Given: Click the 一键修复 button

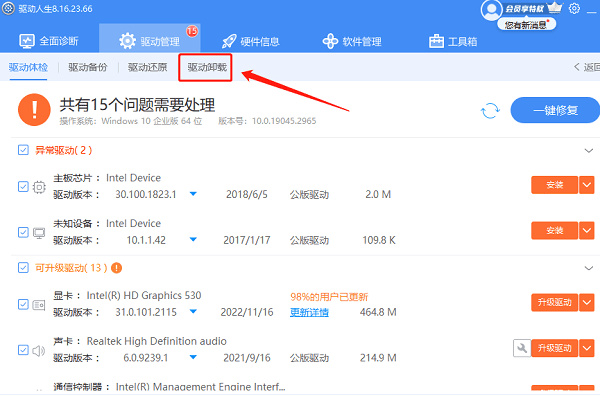Looking at the screenshot, I should 555,111.
